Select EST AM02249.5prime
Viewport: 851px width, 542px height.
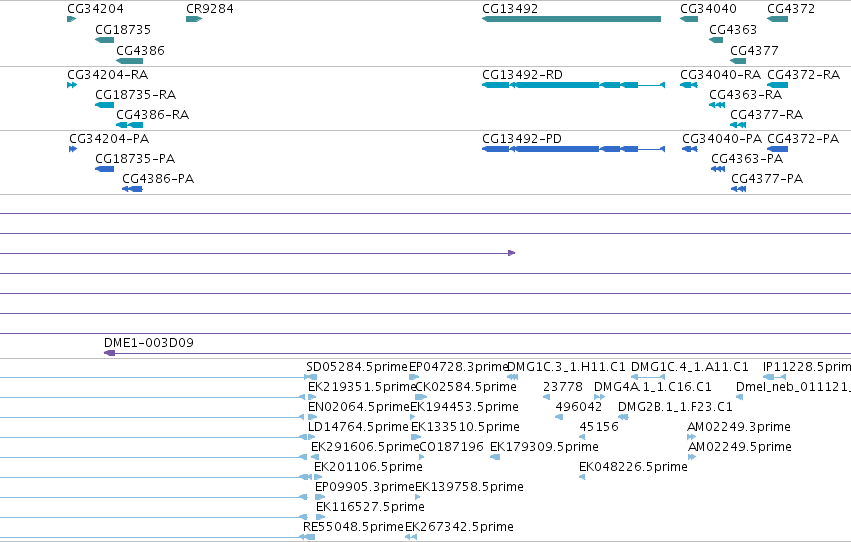pos(691,457)
